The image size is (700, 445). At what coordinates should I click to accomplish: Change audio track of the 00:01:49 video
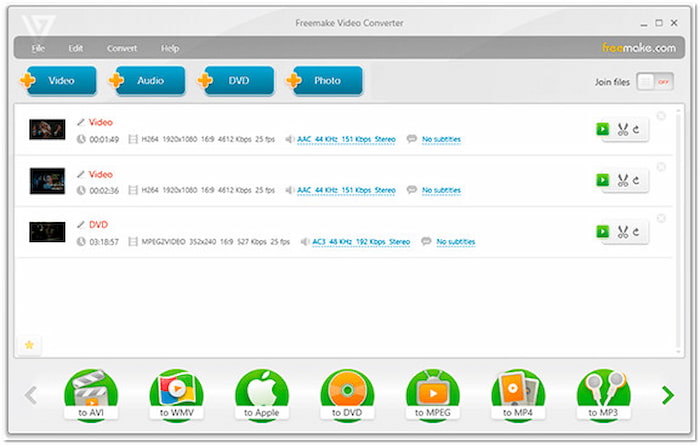tap(346, 139)
